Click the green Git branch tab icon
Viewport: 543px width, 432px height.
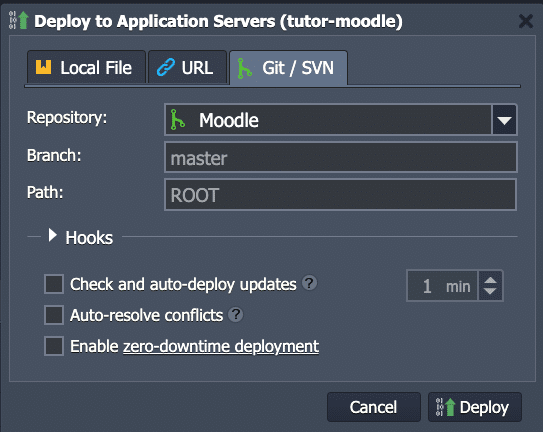pyautogui.click(x=244, y=68)
